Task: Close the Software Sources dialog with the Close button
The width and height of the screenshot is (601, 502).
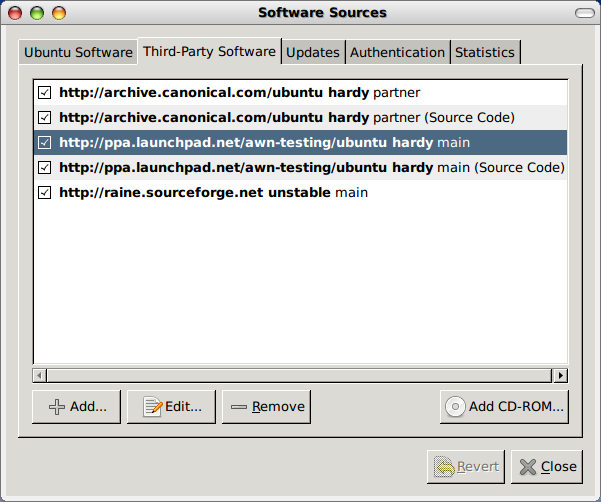Action: tap(547, 467)
